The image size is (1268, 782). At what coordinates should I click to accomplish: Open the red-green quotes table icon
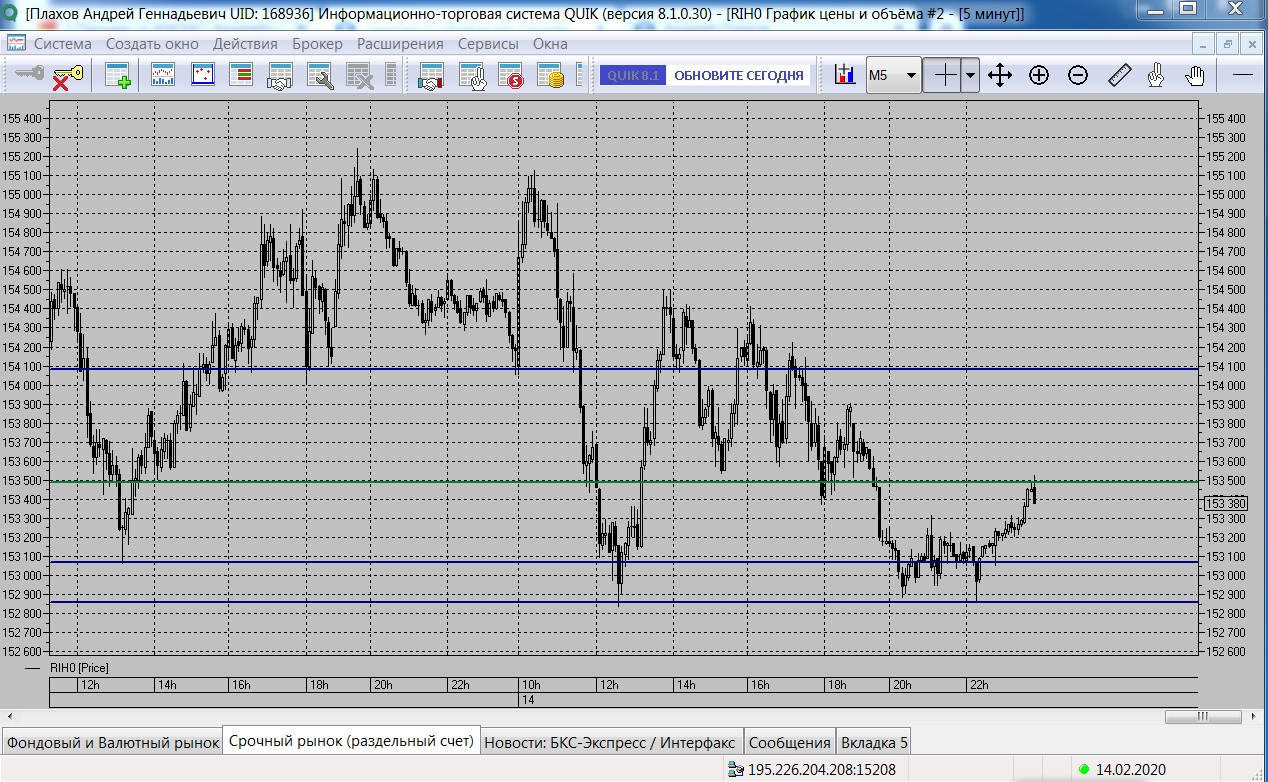[x=240, y=76]
